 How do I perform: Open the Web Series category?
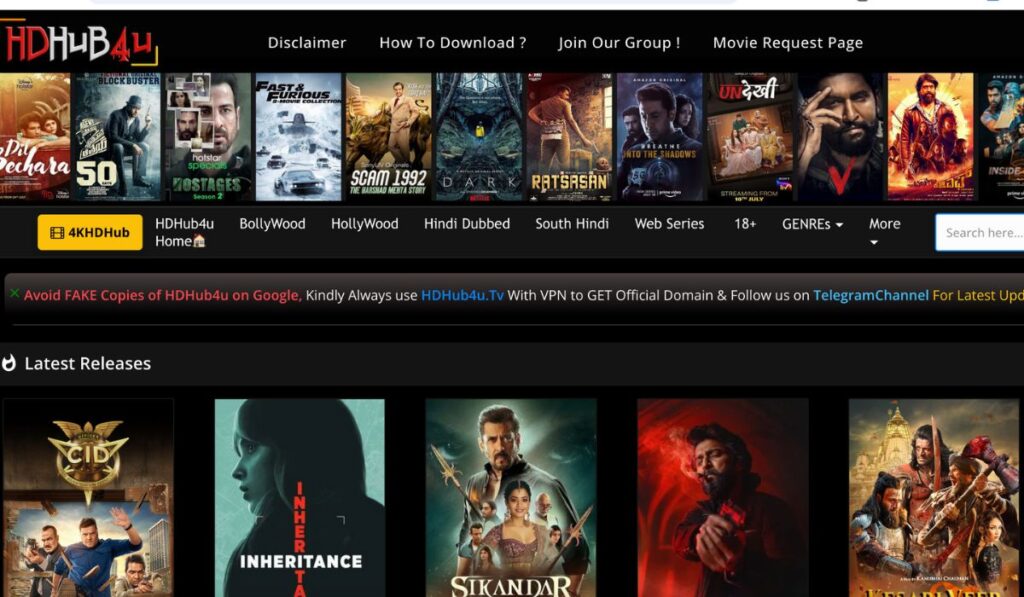point(669,223)
